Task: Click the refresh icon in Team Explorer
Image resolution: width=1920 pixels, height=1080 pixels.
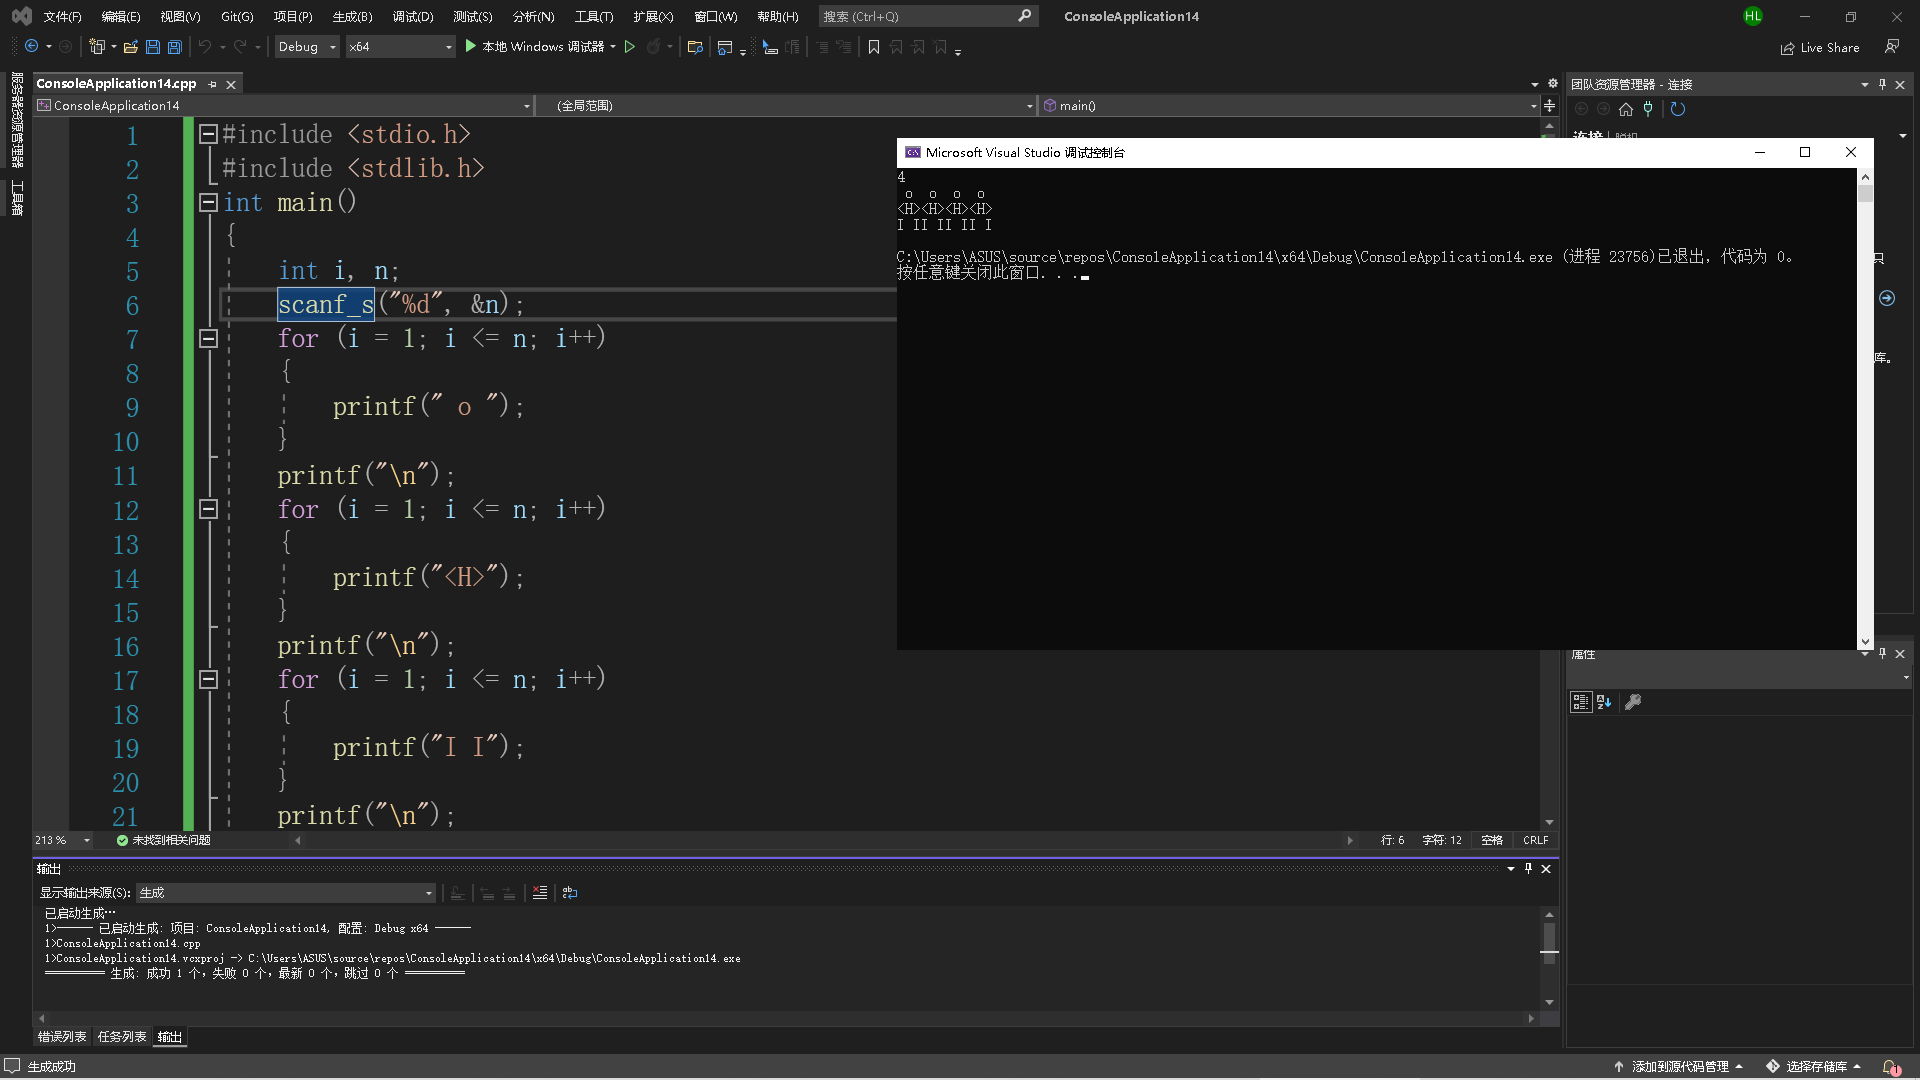Action: [1678, 110]
